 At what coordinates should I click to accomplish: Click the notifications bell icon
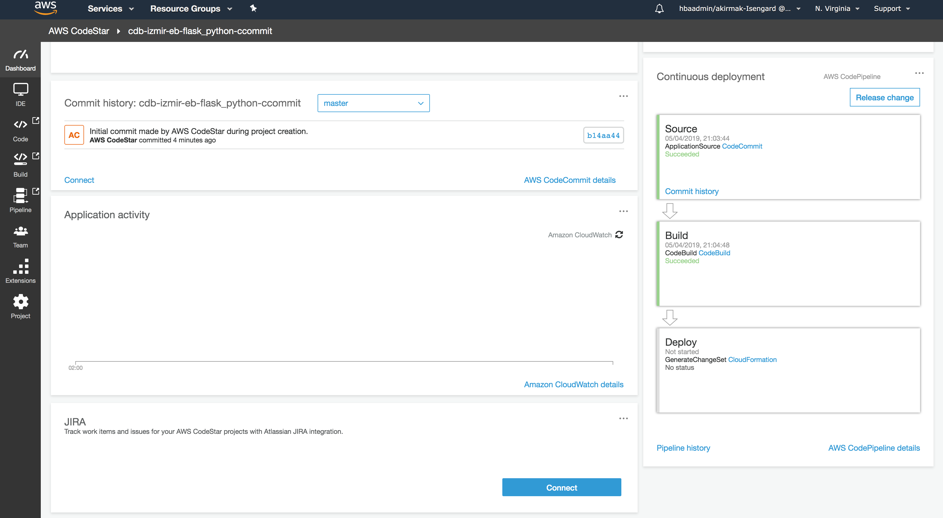[x=659, y=8]
